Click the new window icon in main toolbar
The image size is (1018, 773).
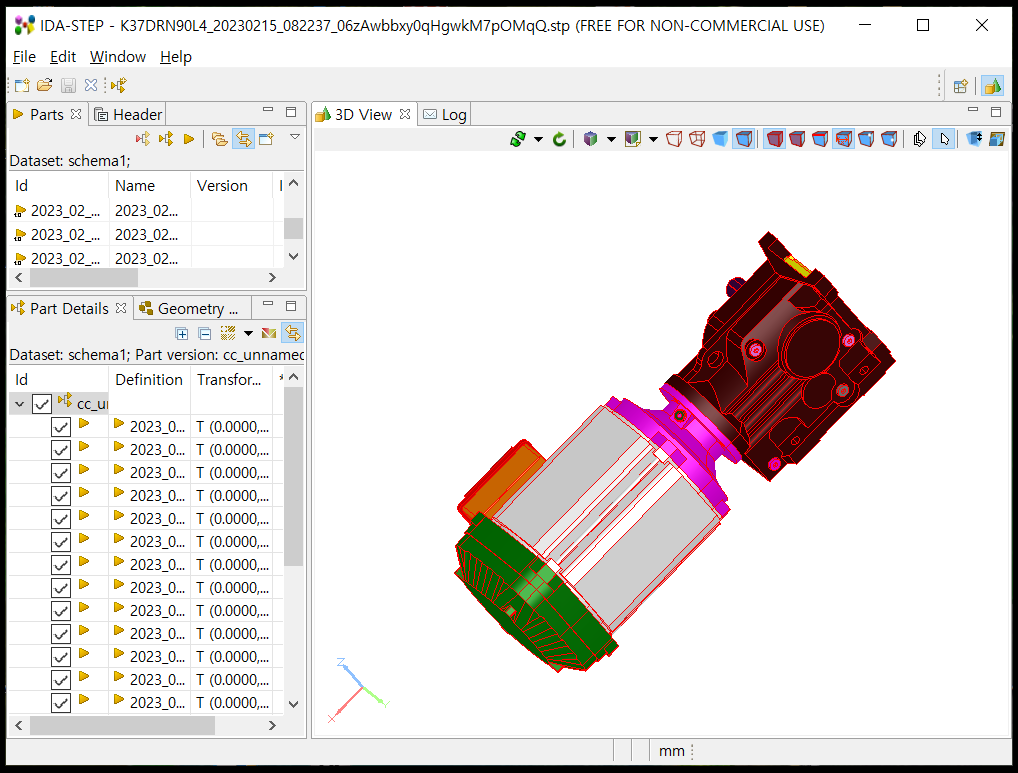22,85
